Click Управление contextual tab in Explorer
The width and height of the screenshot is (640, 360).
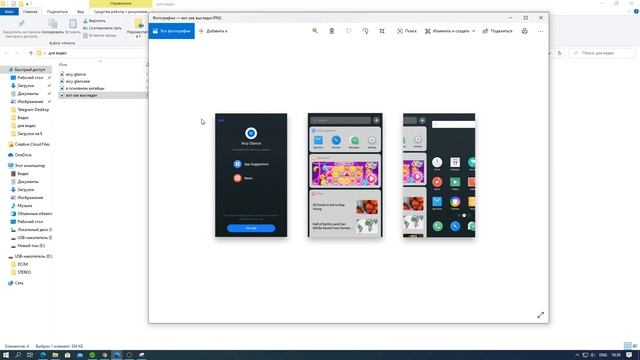tap(120, 4)
